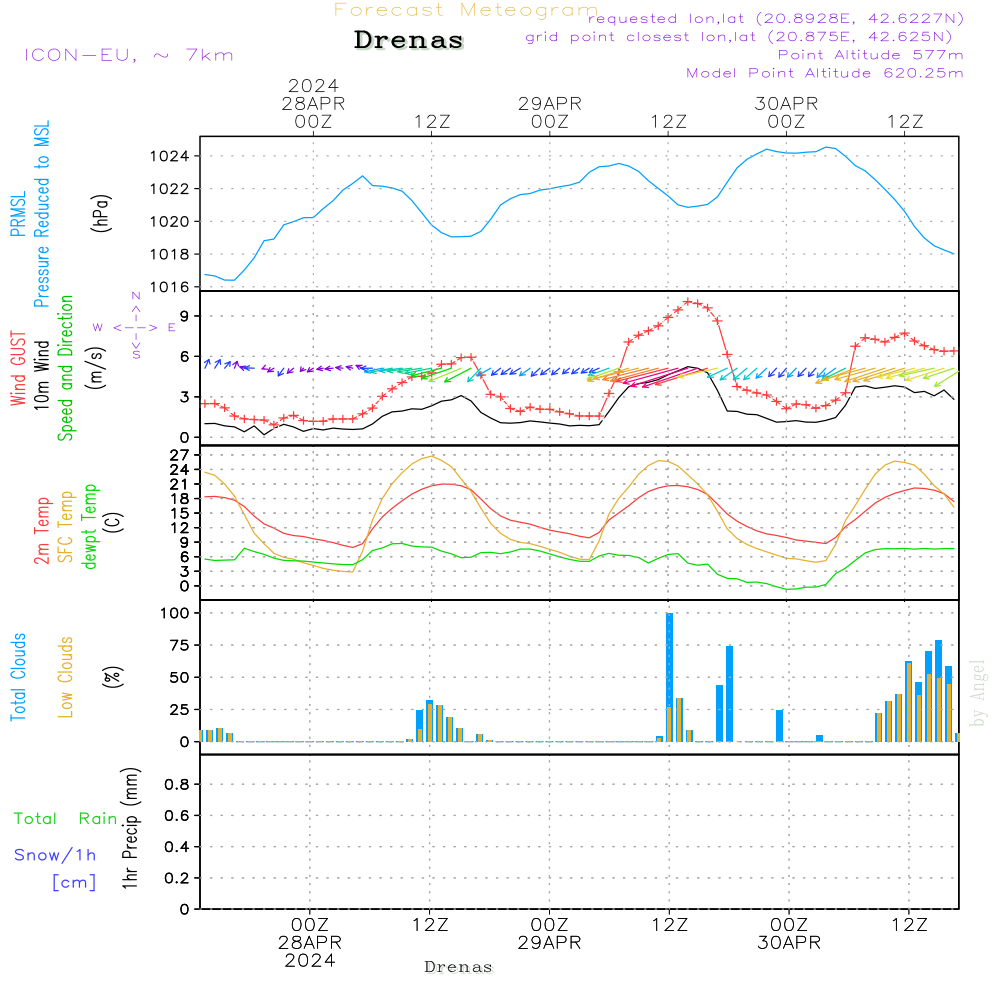Click the red Wind GUST label
Image resolution: width=1000 pixels, height=1000 pixels.
click(18, 370)
